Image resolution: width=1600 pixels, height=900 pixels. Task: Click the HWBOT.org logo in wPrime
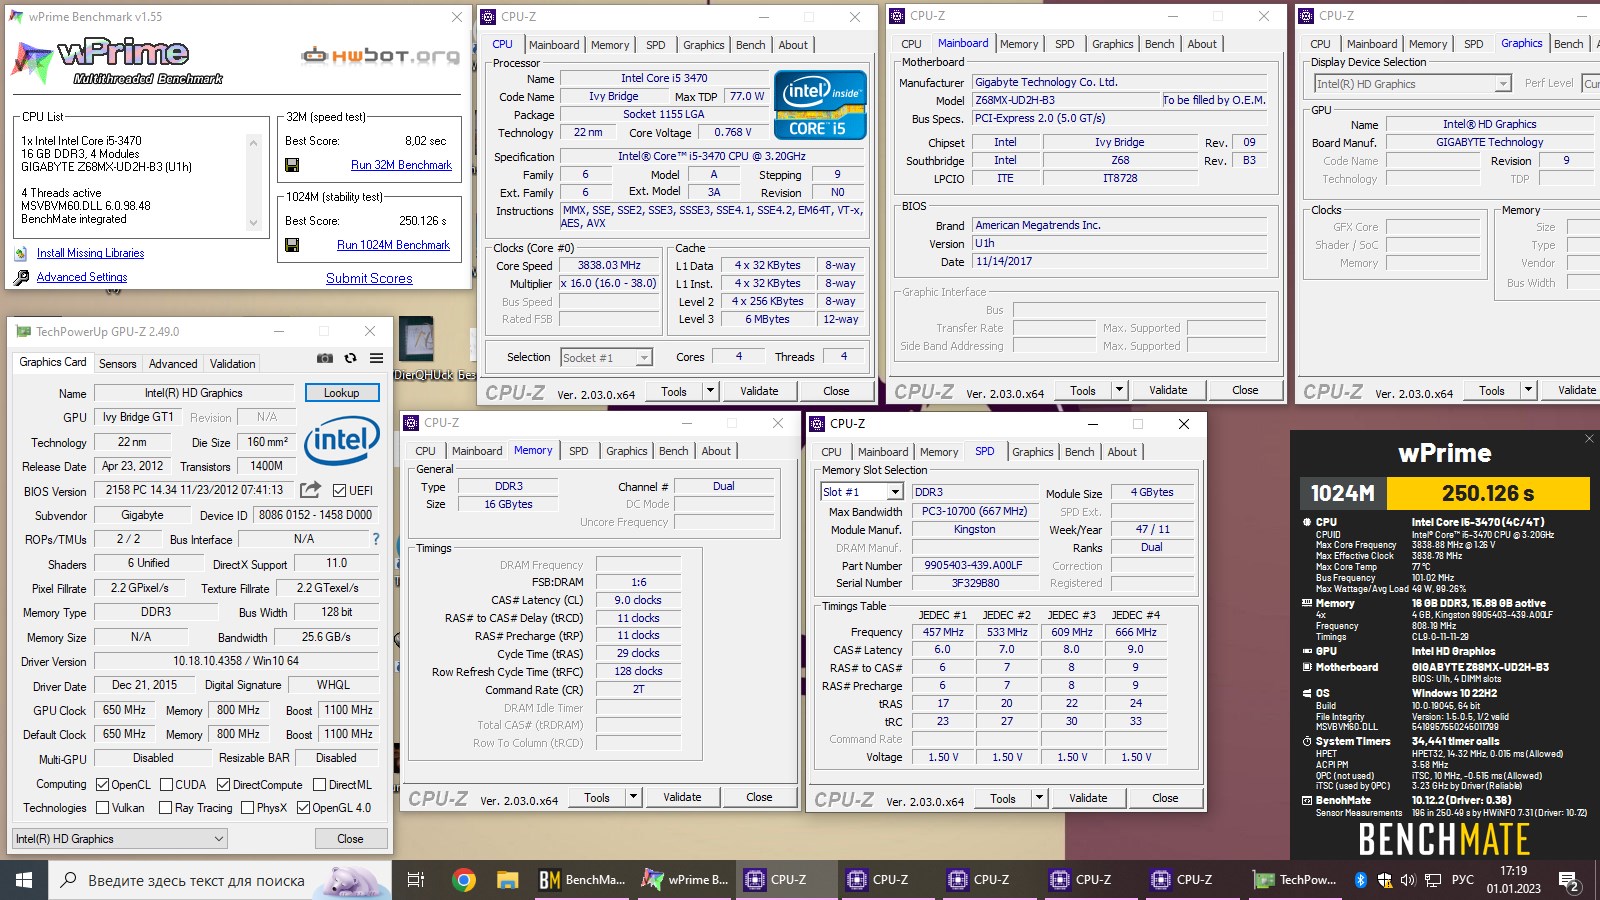coord(380,55)
